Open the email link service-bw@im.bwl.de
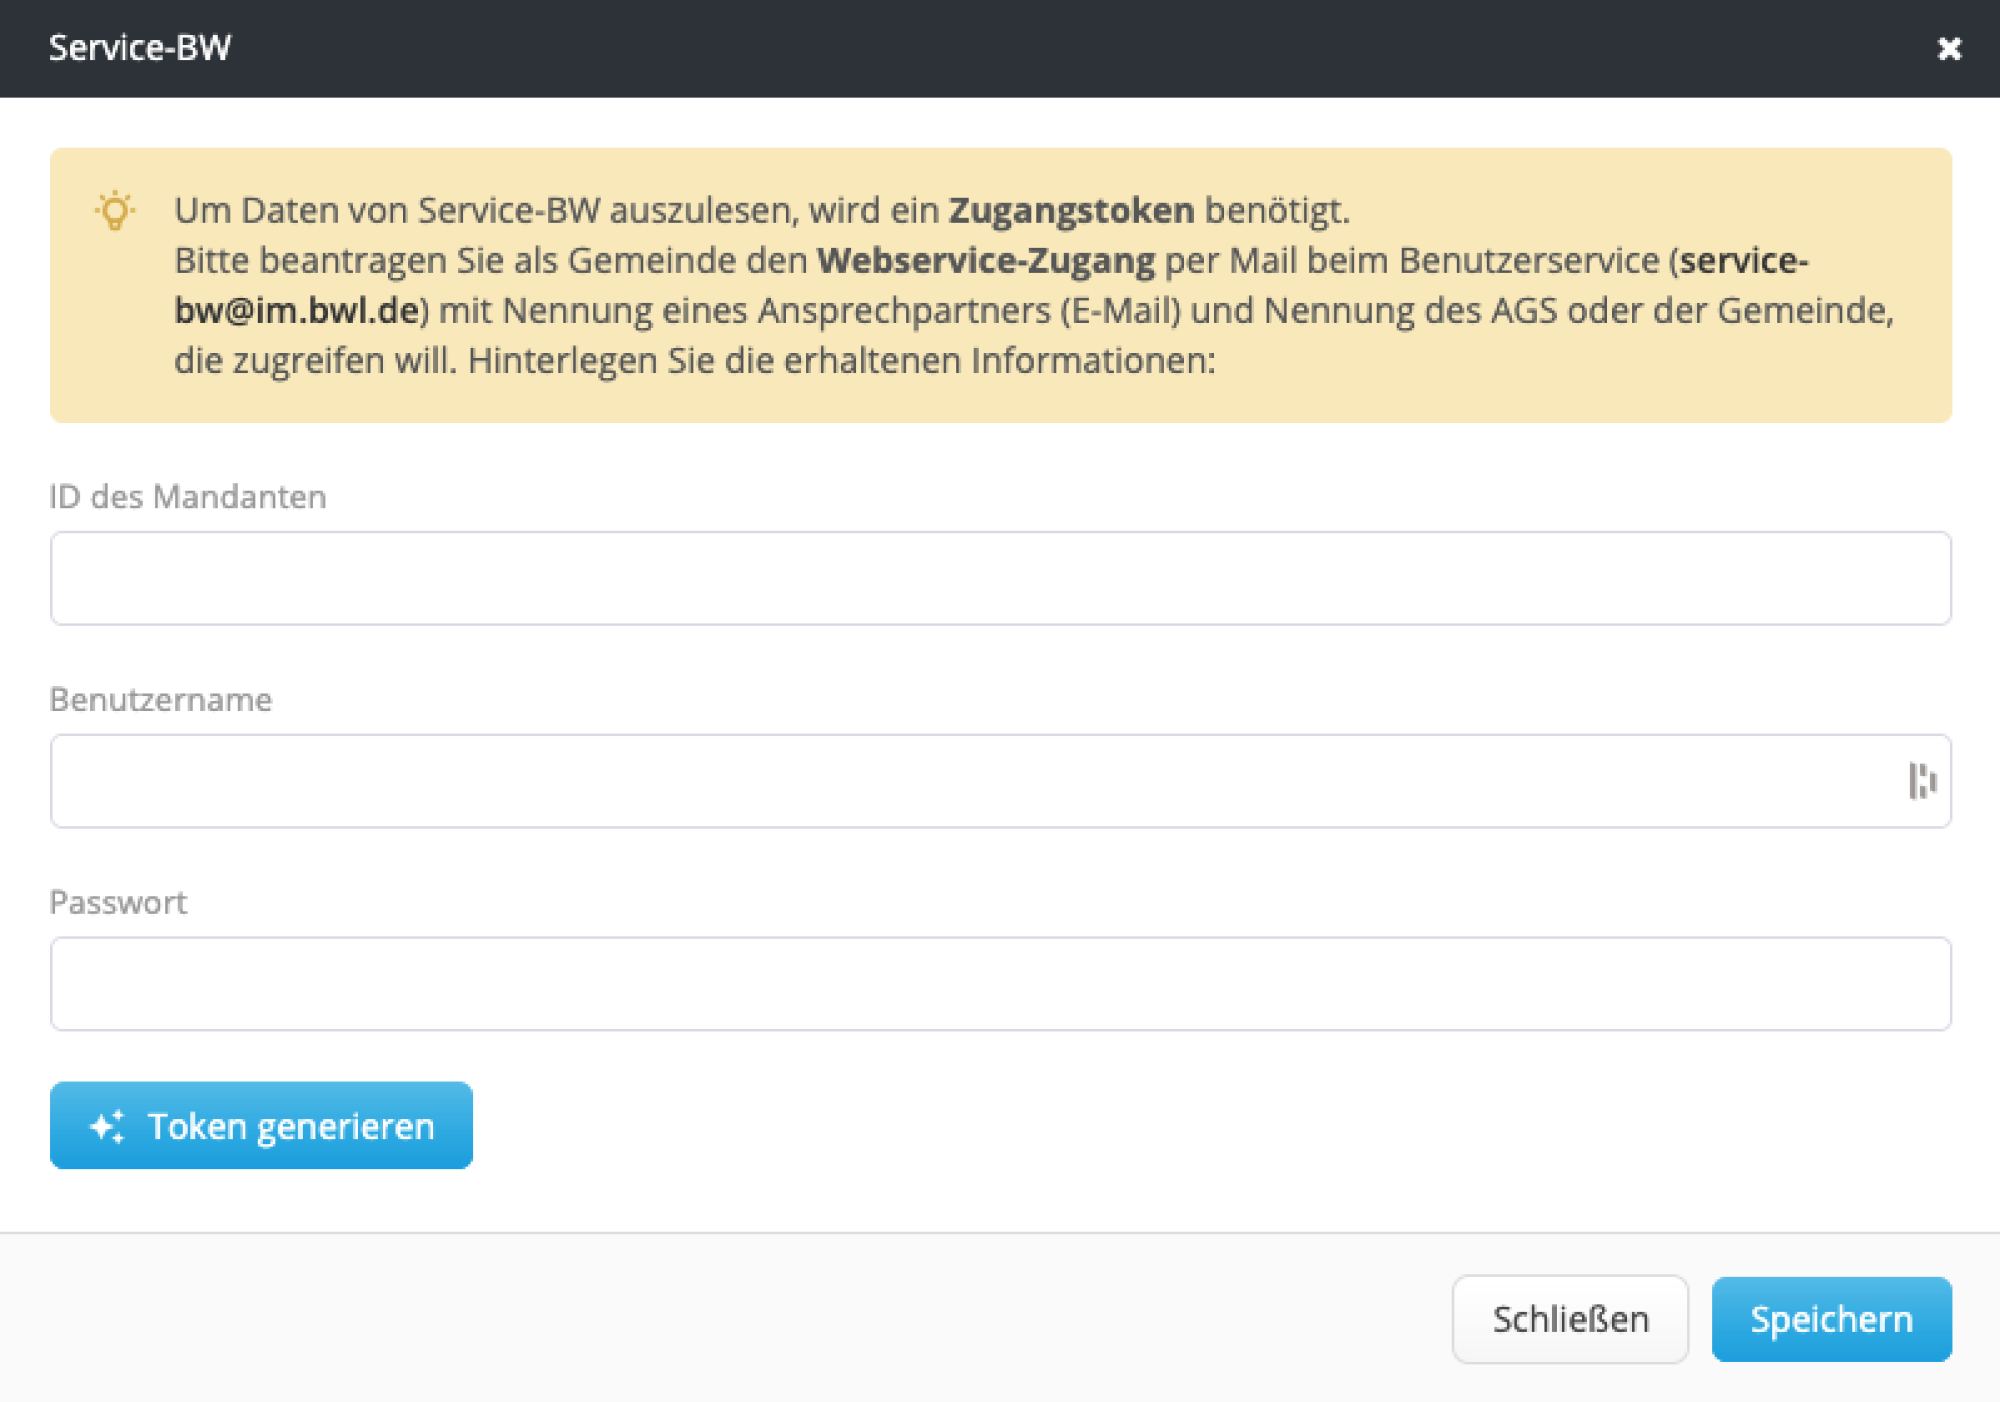 click(297, 310)
